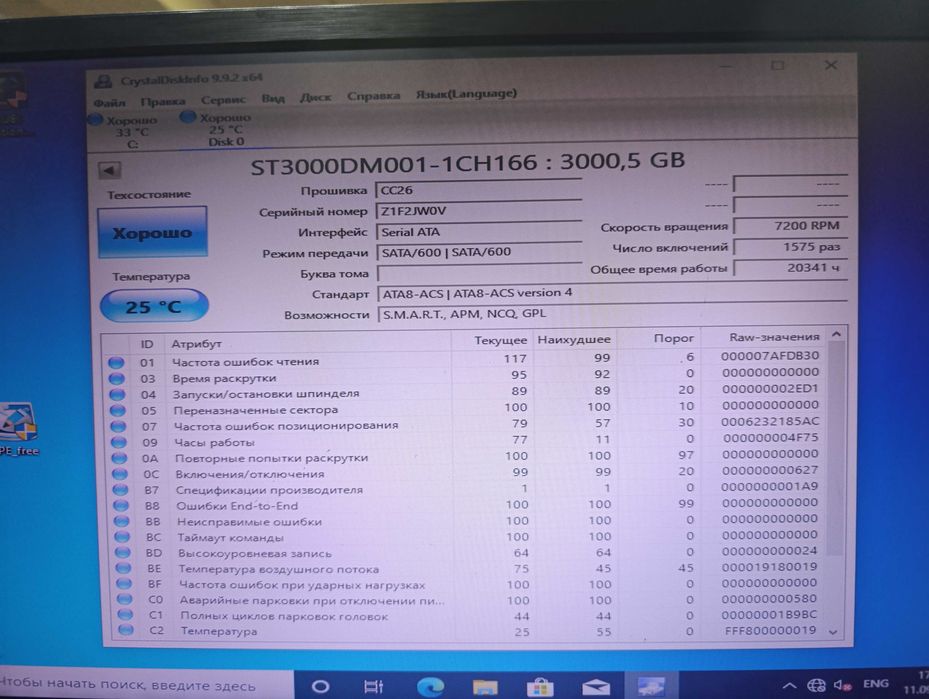
Task: Open the Правка menu
Action: 163,101
